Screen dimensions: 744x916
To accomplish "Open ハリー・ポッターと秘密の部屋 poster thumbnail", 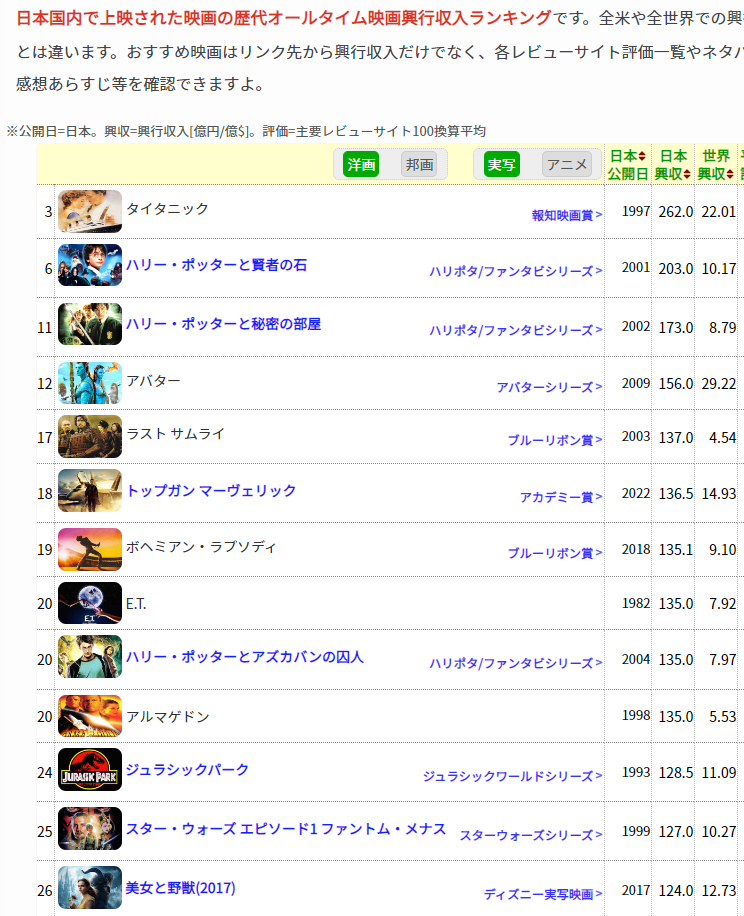I will [x=90, y=324].
